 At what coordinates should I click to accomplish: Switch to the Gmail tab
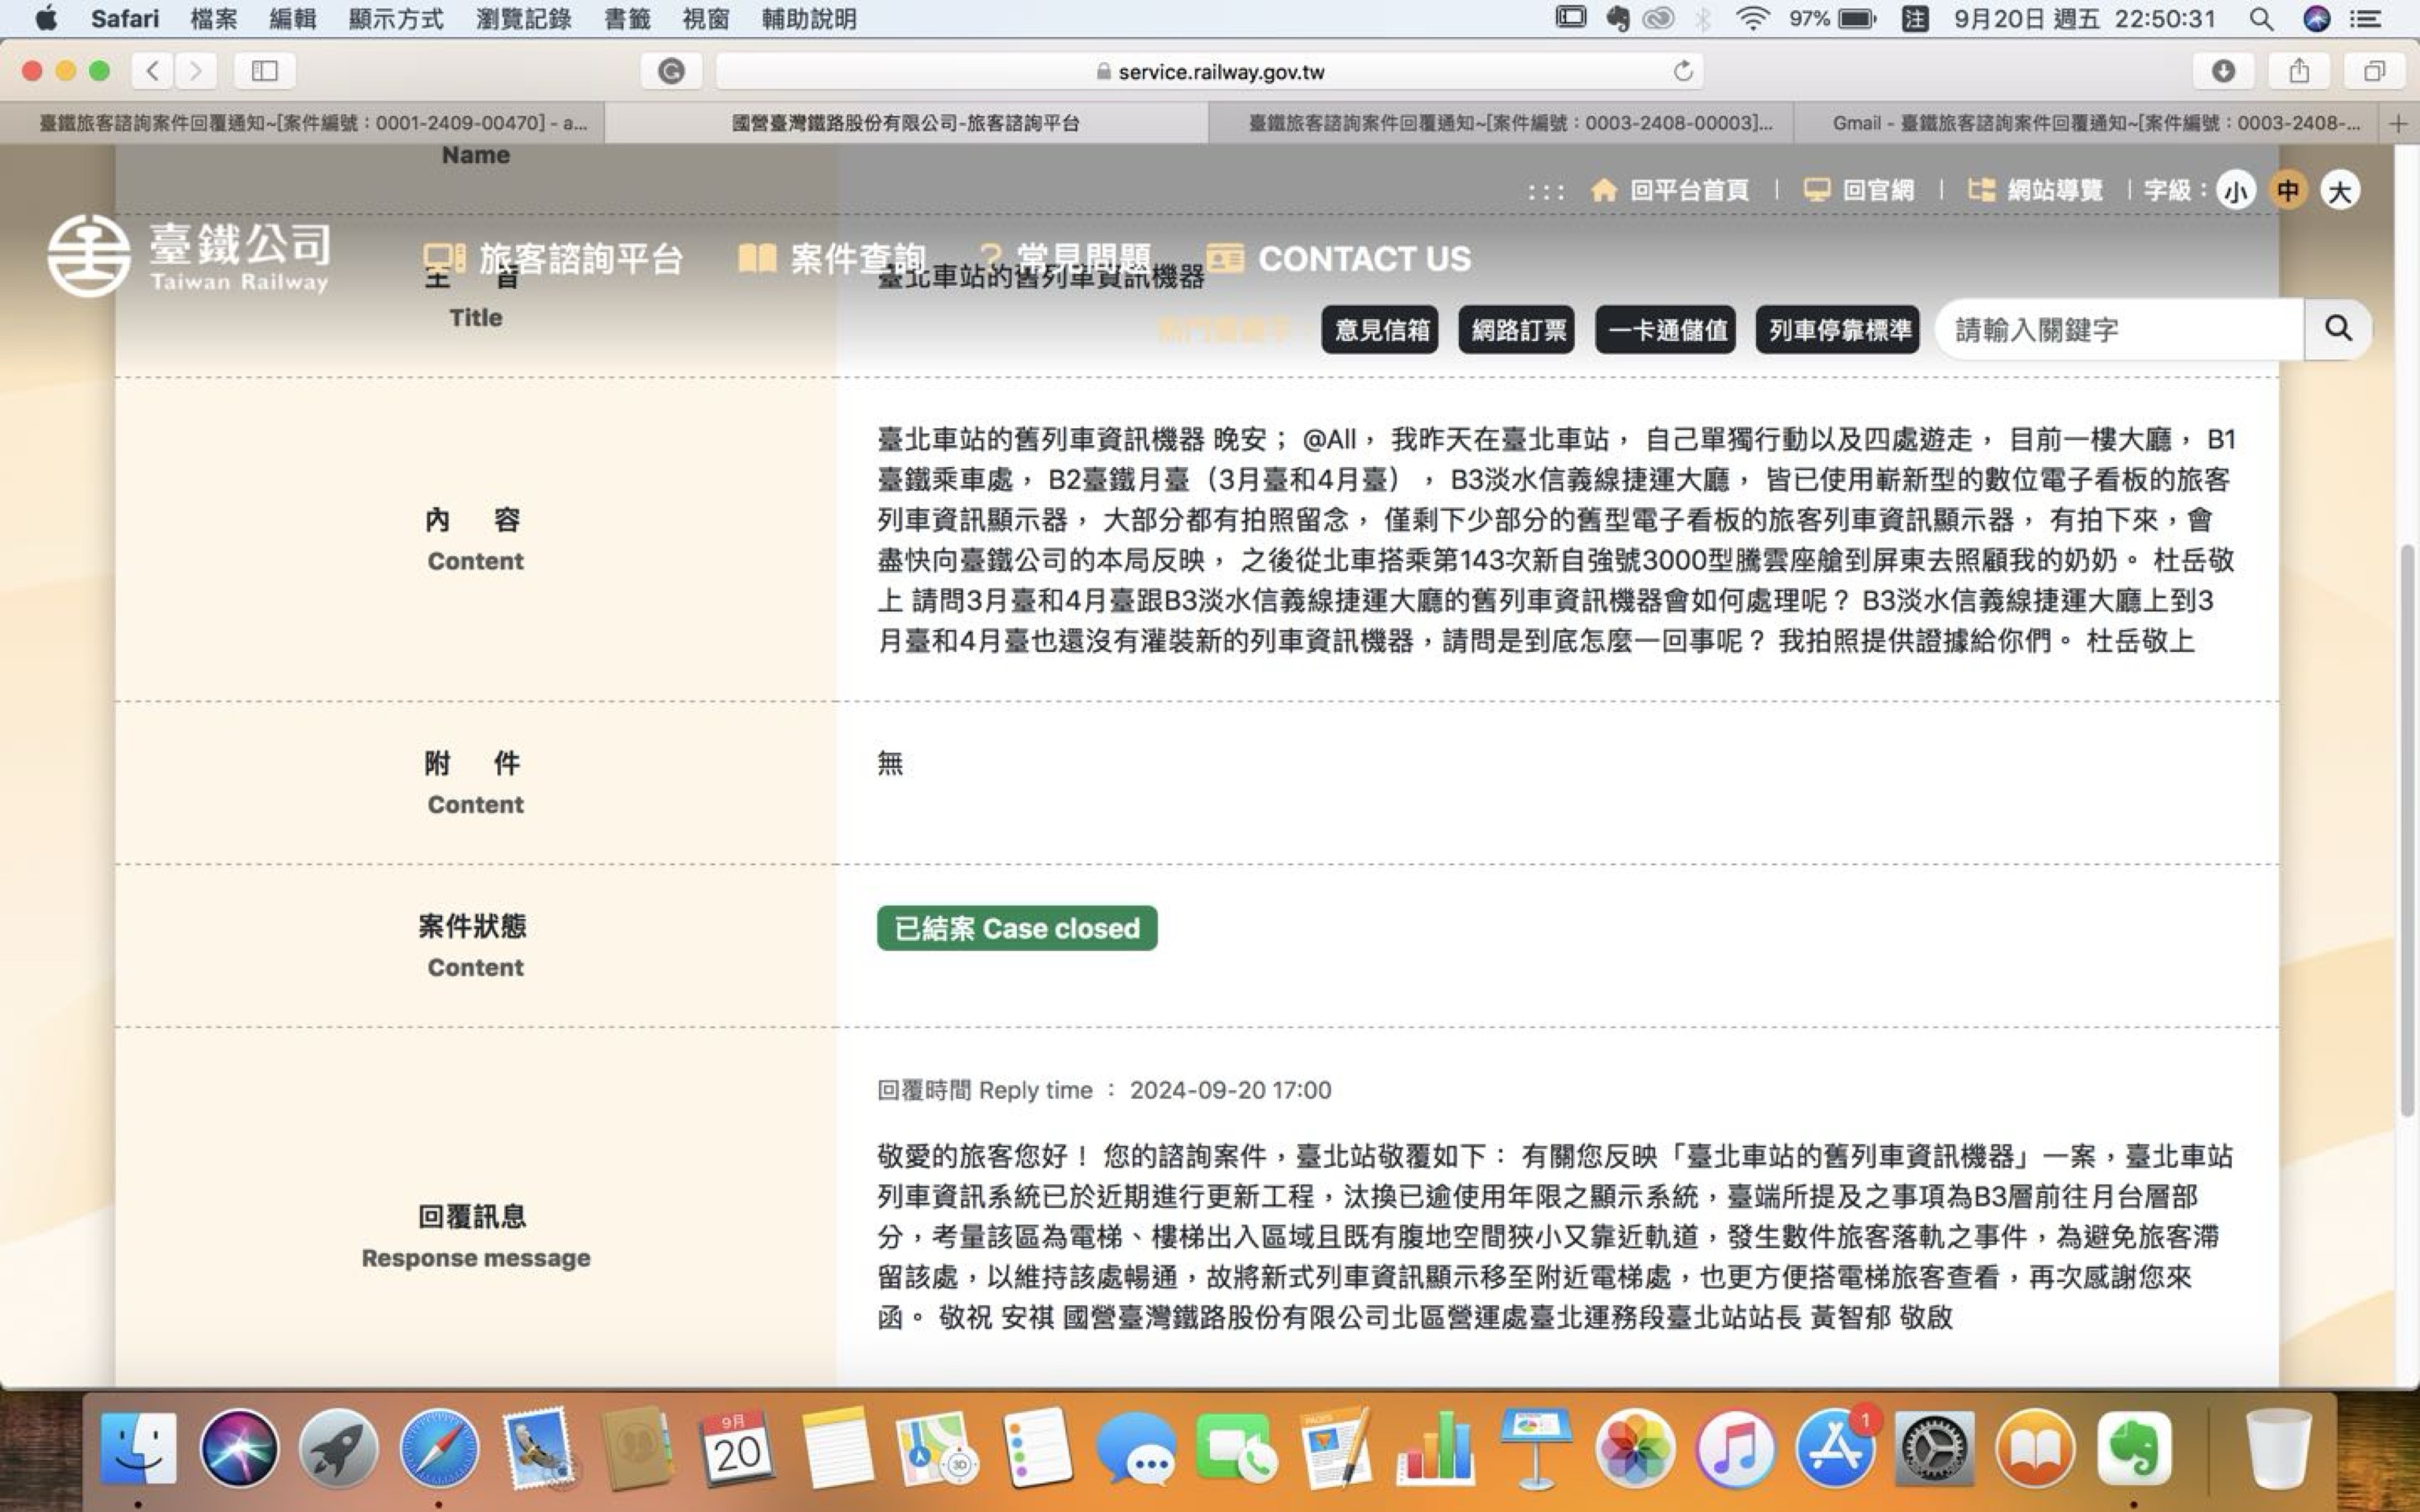tap(2095, 123)
